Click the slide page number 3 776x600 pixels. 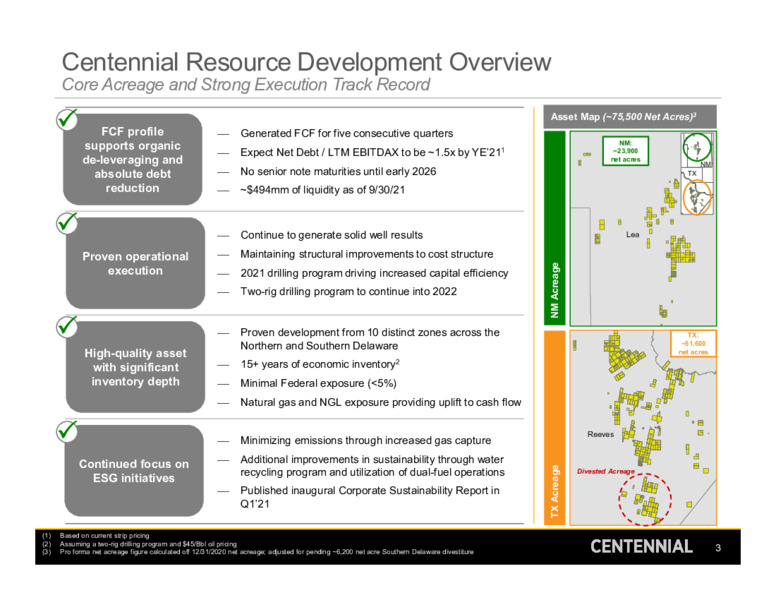pyautogui.click(x=718, y=548)
